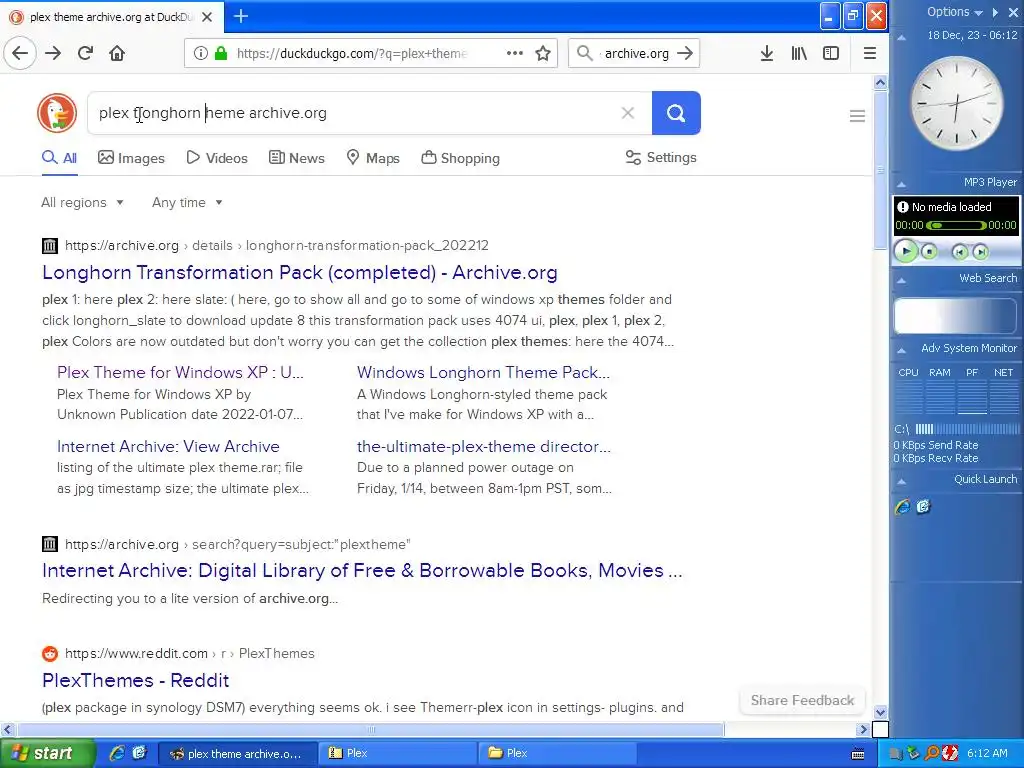Click the browser toolbar archive.org search field
The width and height of the screenshot is (1024, 768).
633,53
